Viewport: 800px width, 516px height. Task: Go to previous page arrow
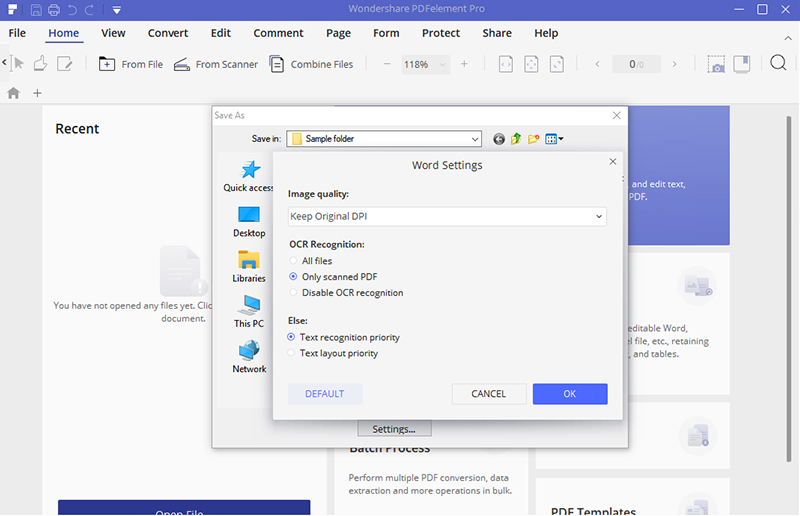pyautogui.click(x=597, y=64)
